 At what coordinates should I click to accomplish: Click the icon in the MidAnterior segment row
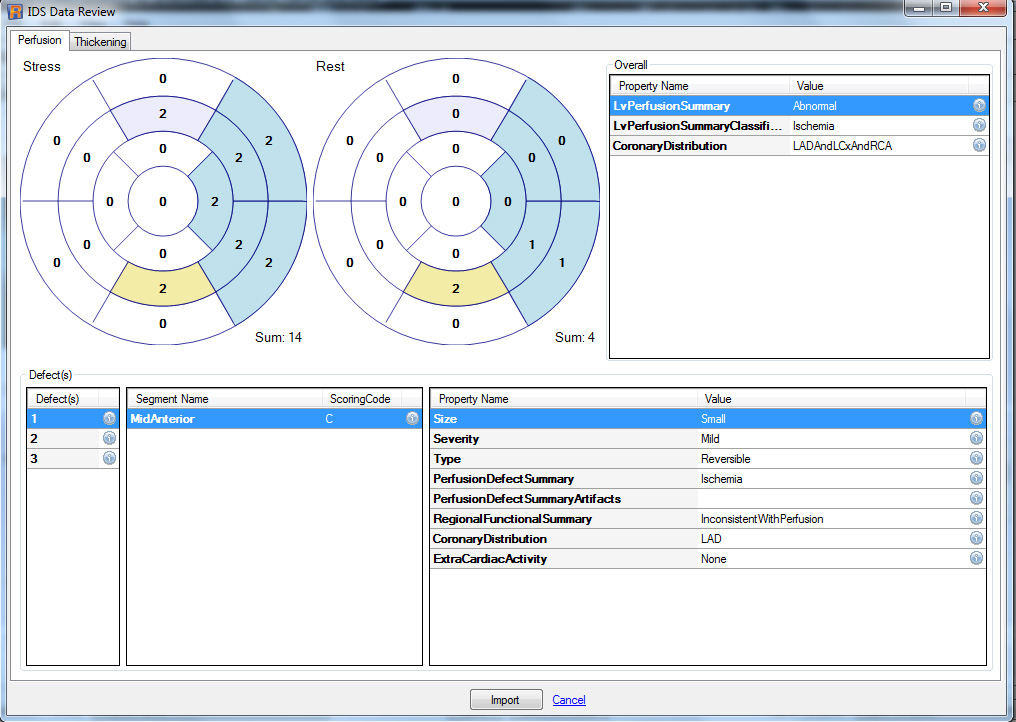[x=412, y=419]
